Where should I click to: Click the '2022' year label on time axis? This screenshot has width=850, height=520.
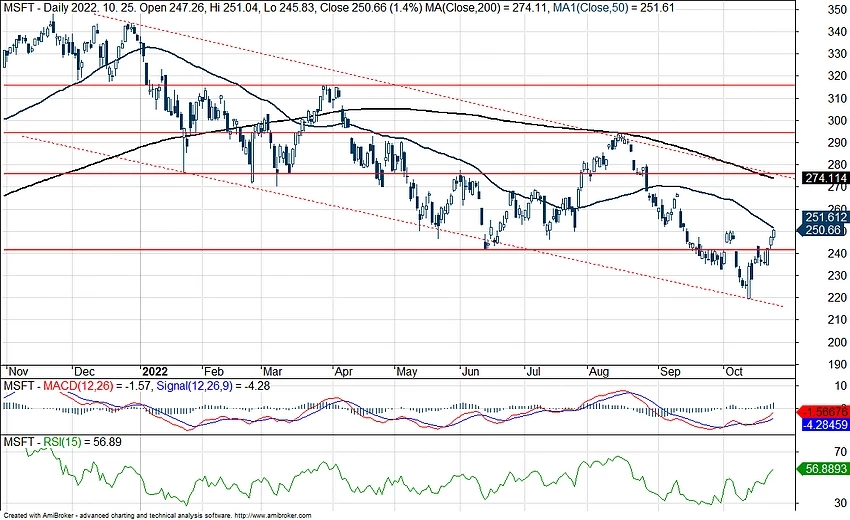click(155, 371)
